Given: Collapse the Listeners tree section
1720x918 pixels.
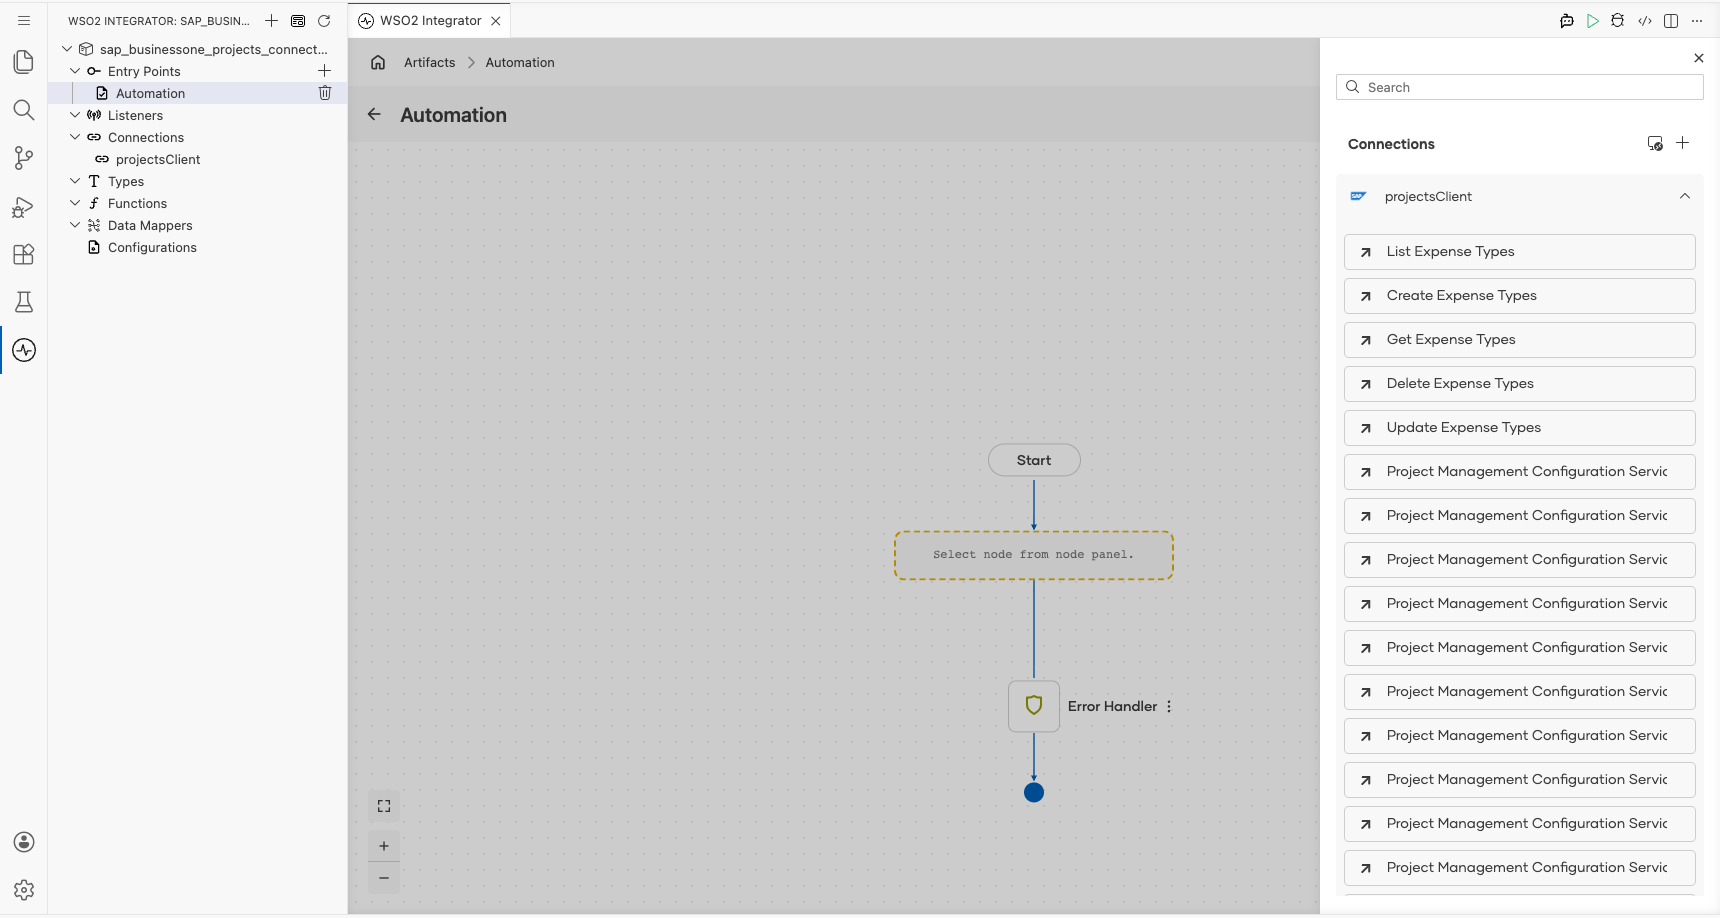Looking at the screenshot, I should tap(75, 115).
